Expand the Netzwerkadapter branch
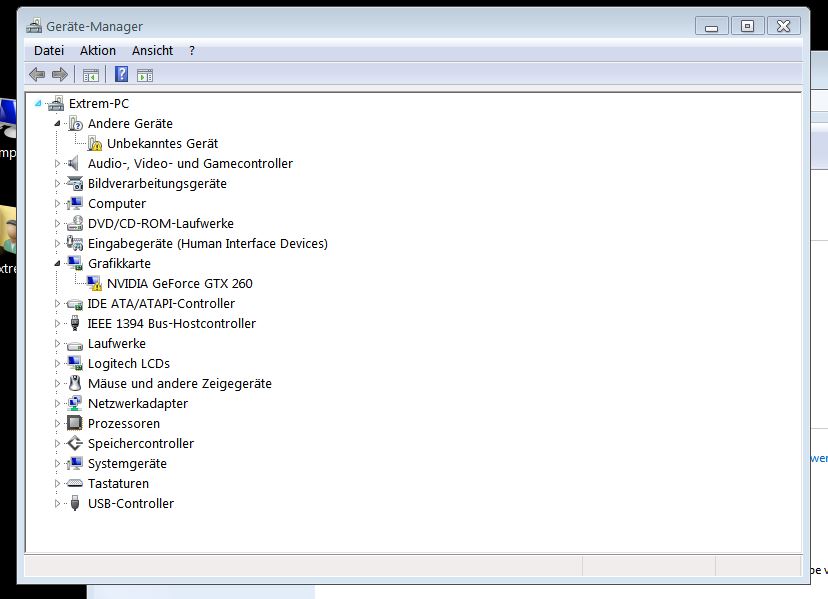 [x=58, y=404]
